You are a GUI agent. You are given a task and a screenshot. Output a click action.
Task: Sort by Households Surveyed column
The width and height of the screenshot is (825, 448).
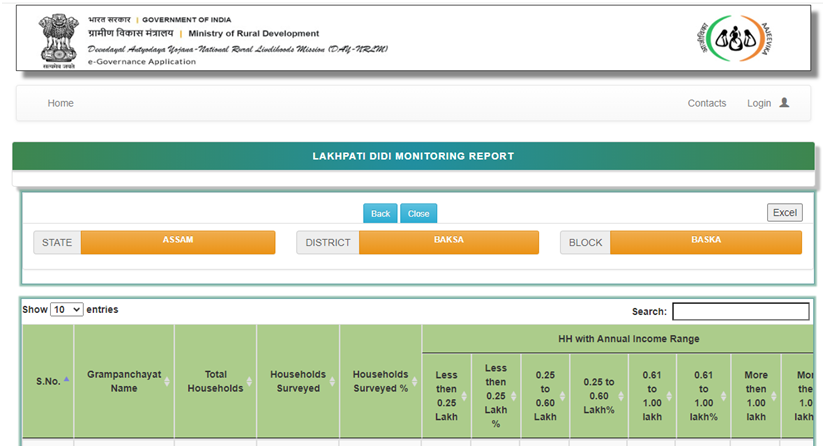[332, 381]
